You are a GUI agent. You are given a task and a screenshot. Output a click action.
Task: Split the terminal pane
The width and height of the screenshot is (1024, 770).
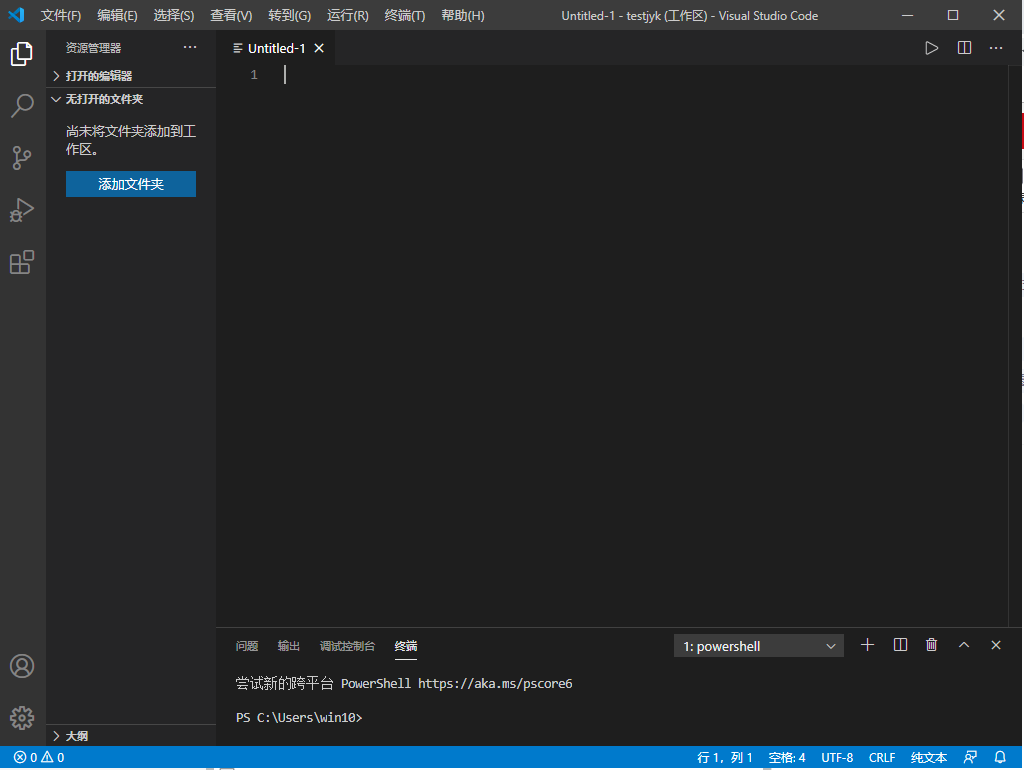click(900, 645)
